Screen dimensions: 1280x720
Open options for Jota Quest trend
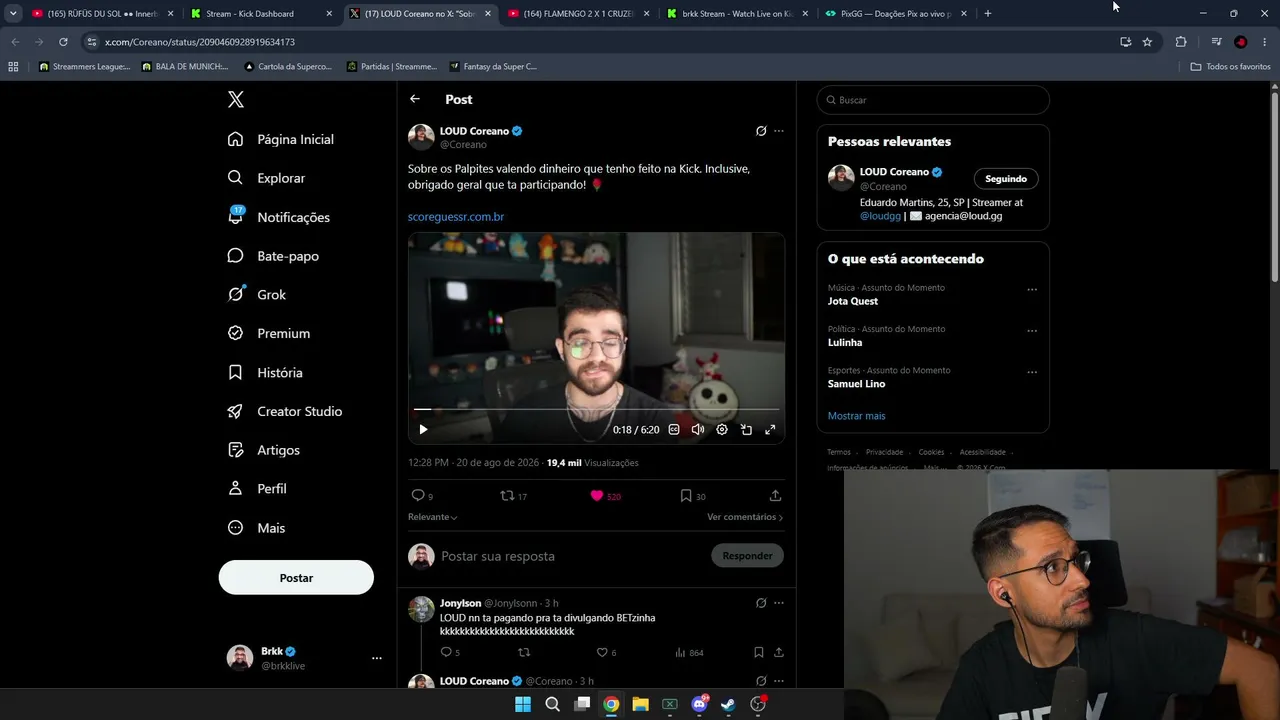(x=1032, y=290)
